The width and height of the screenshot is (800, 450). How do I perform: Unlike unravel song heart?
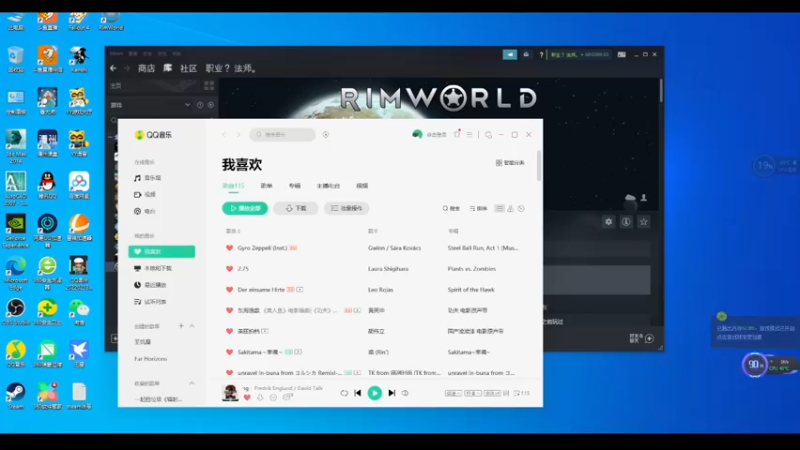click(x=230, y=373)
